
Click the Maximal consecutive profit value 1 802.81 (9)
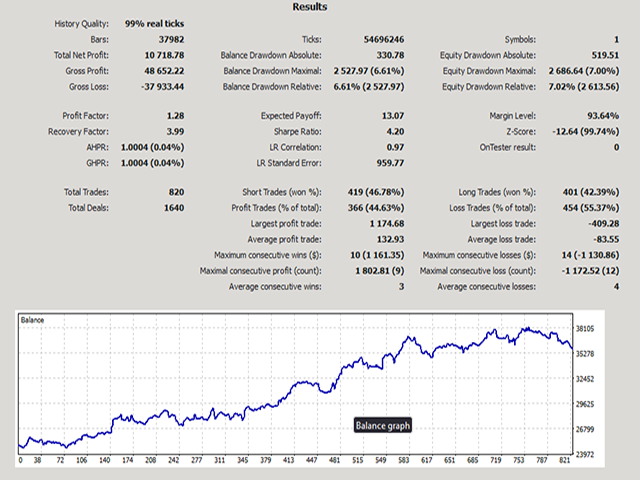click(380, 271)
